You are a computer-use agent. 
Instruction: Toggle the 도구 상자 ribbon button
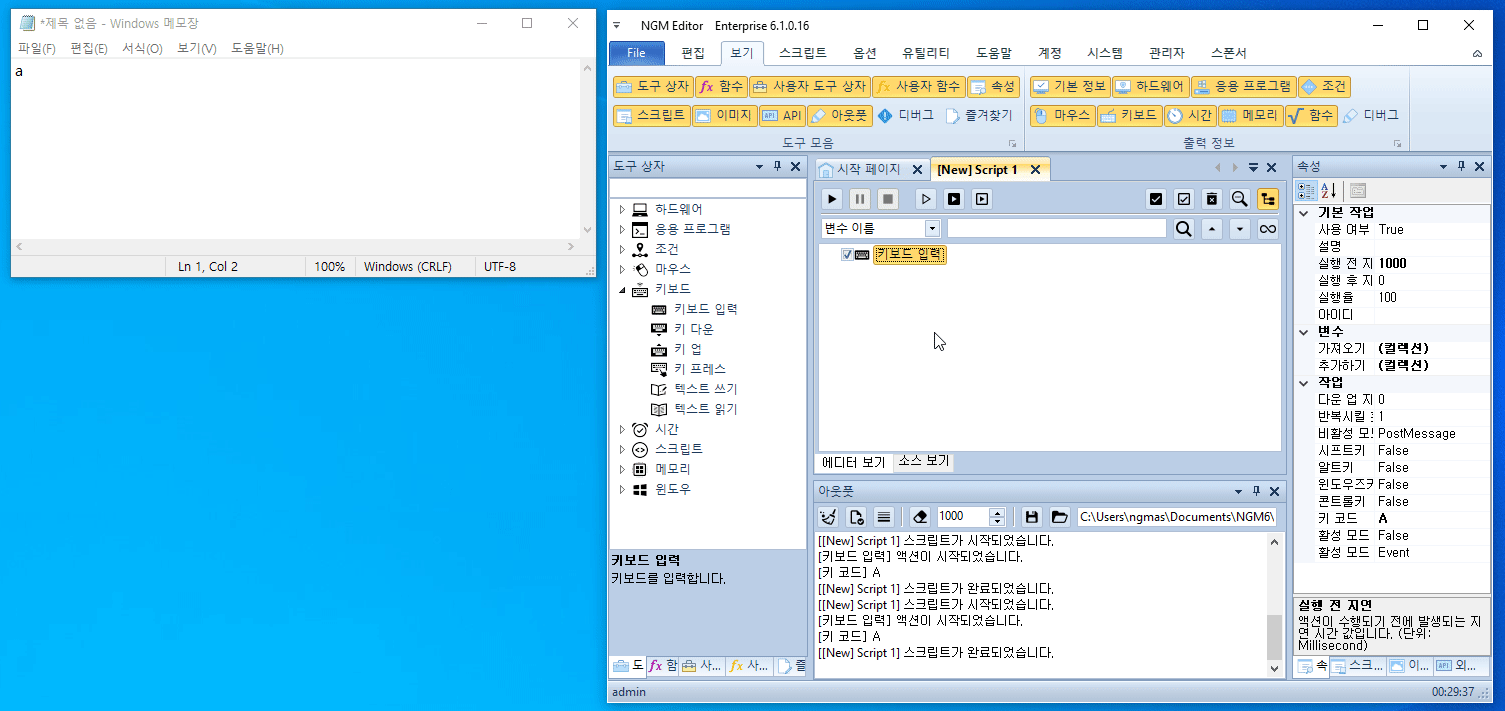pos(652,87)
